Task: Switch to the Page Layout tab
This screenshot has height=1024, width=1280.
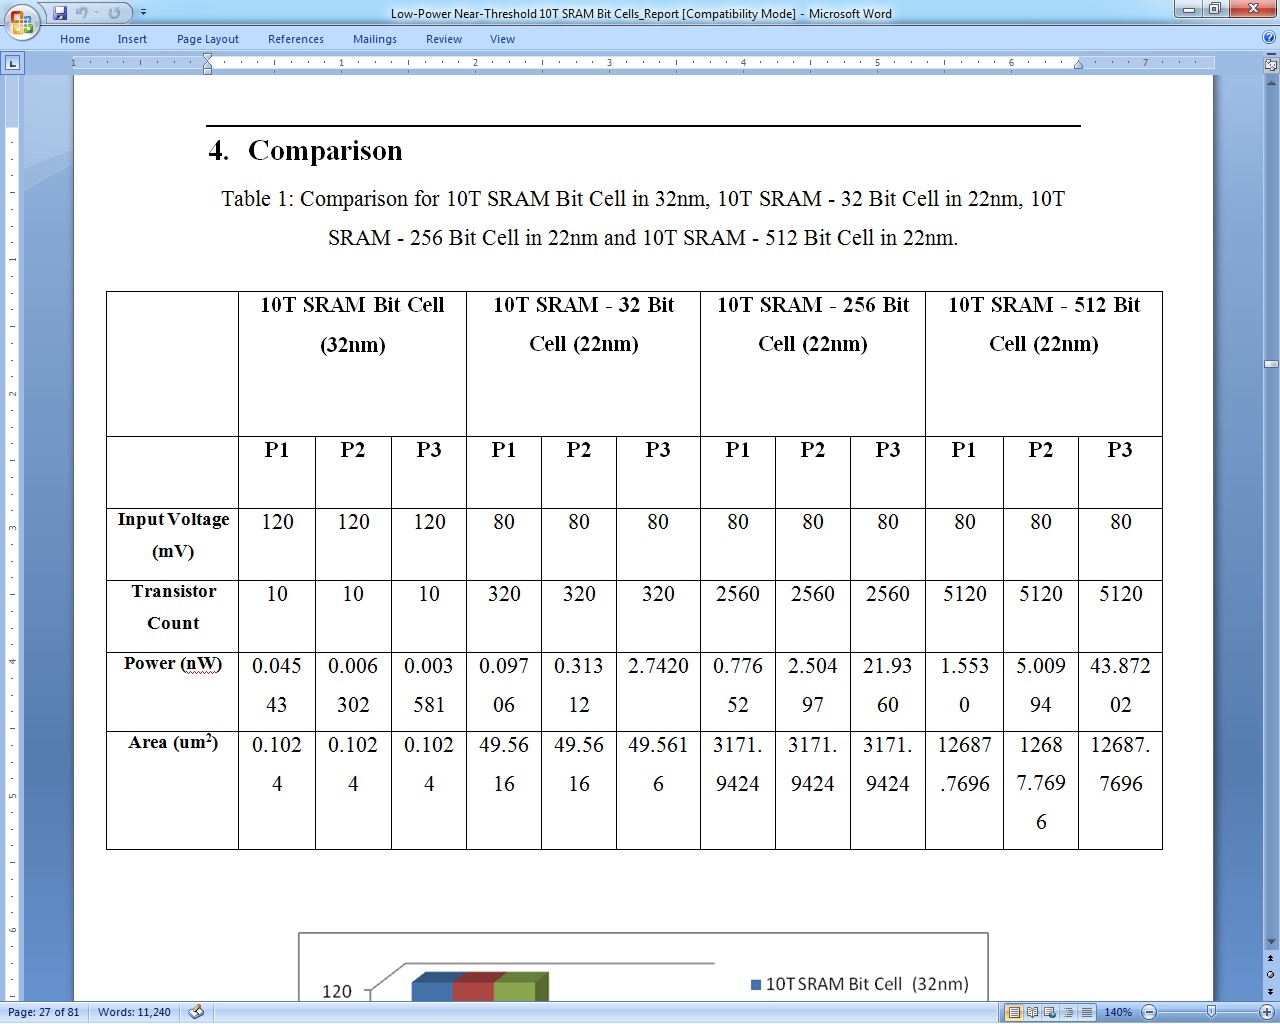Action: tap(208, 39)
